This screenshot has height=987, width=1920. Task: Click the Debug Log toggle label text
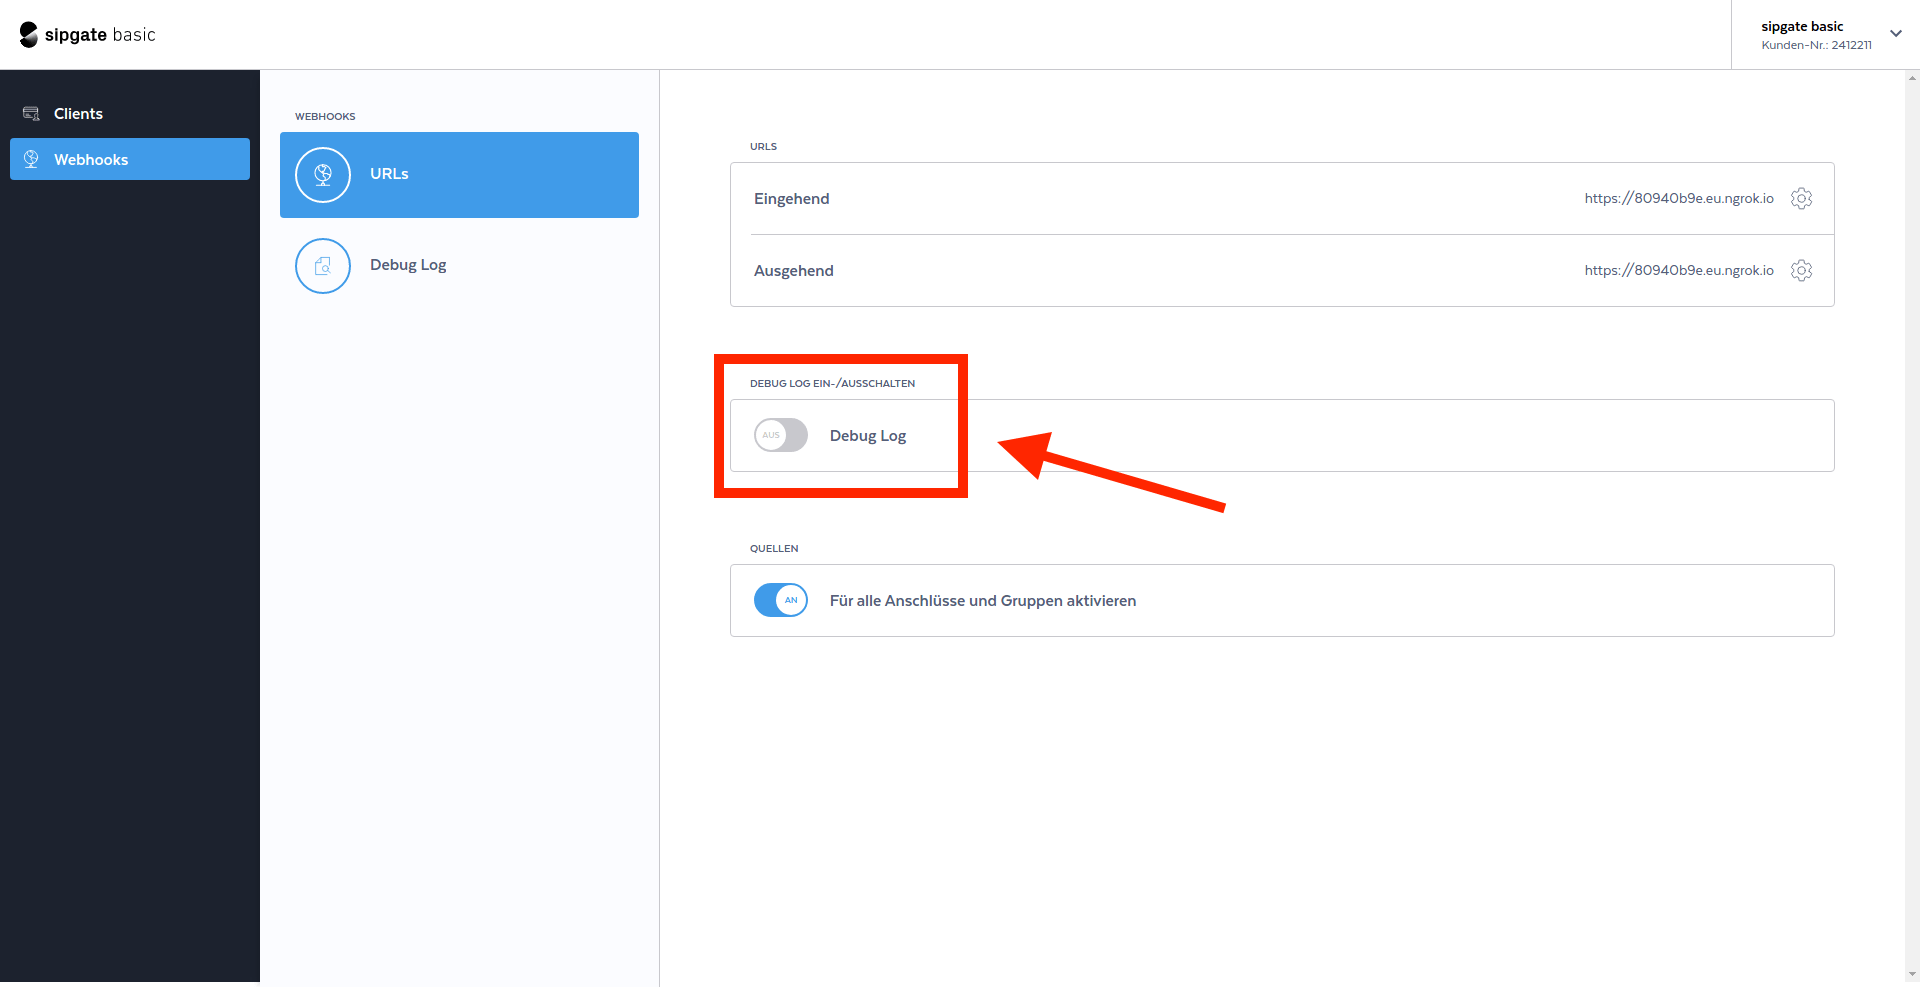868,436
